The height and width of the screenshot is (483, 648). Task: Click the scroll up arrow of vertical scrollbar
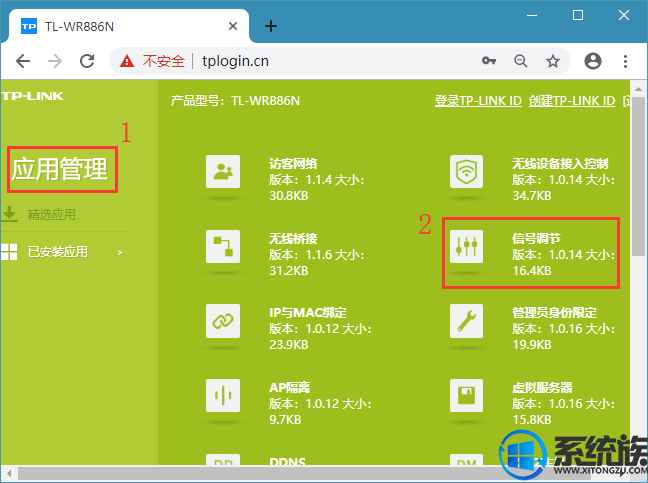click(638, 88)
